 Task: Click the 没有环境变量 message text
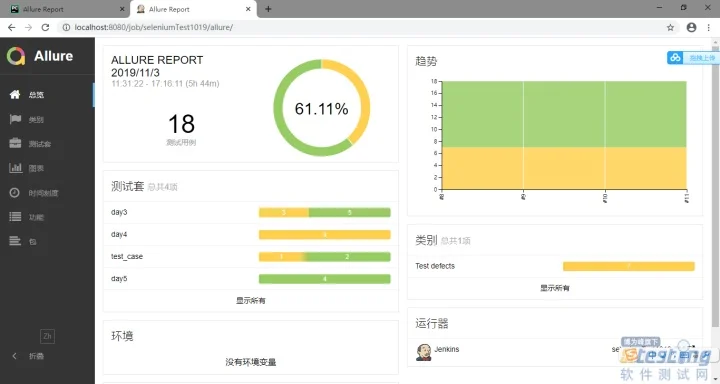251,362
